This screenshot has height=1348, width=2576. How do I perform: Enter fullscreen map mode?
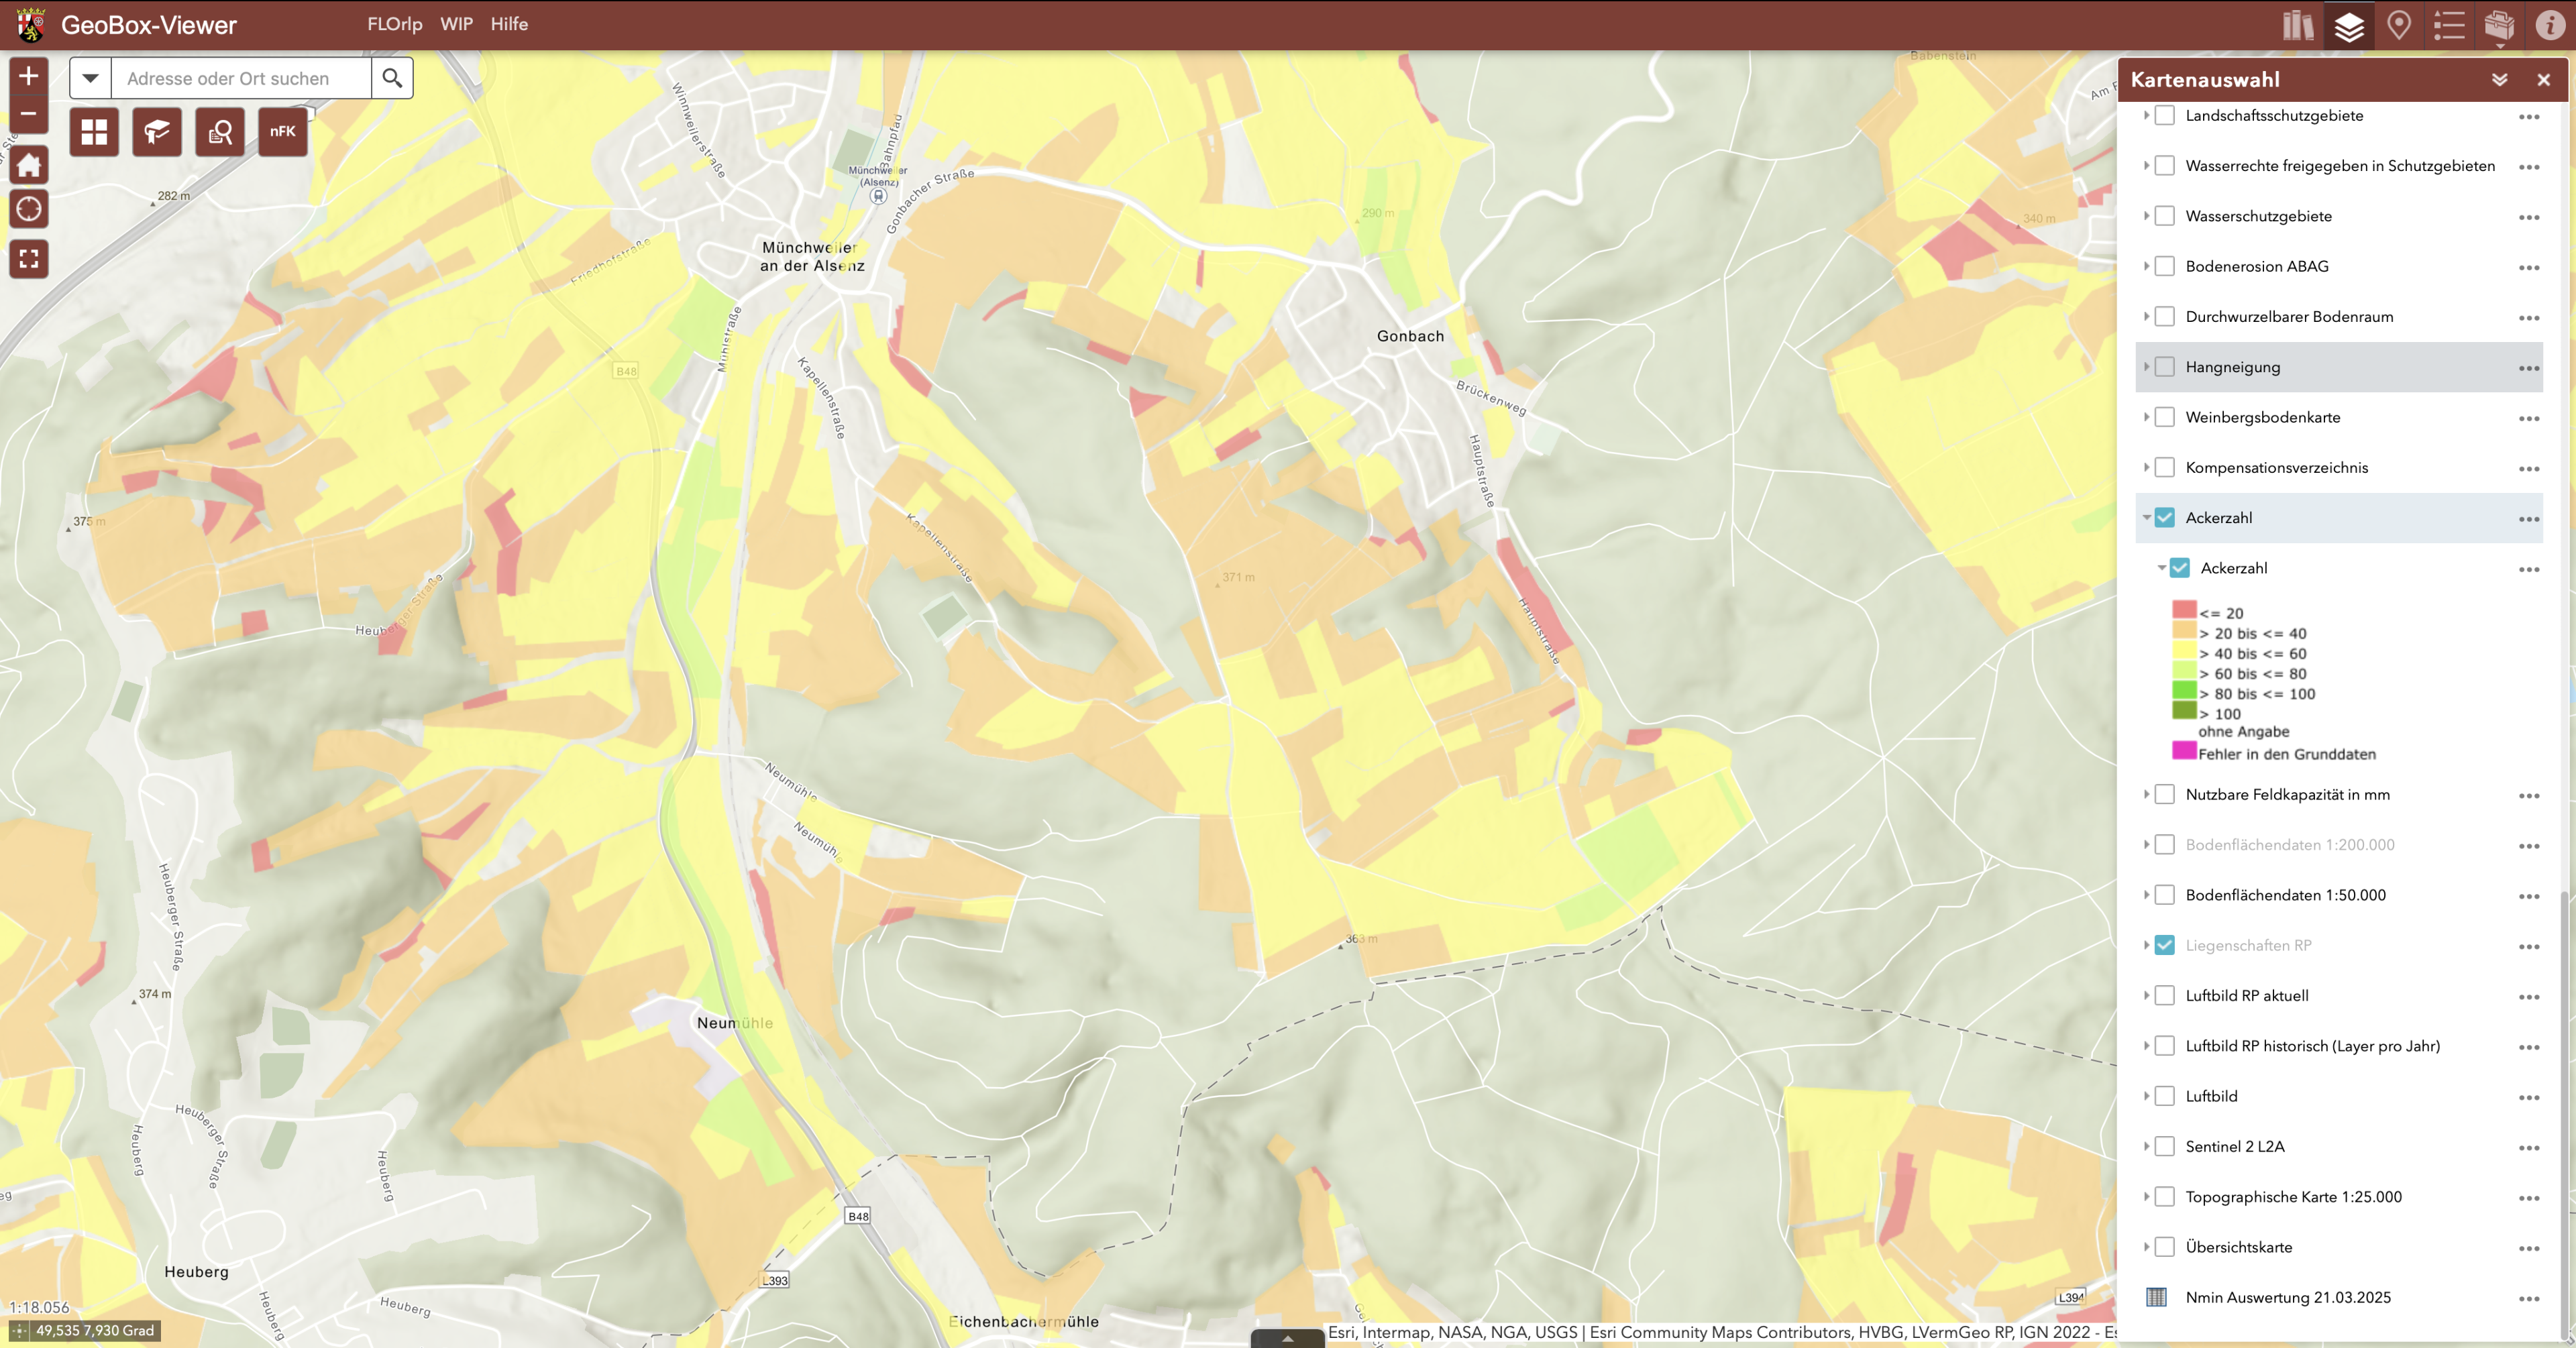[x=28, y=259]
